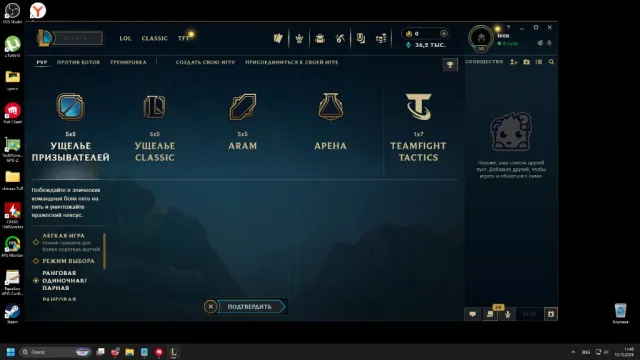Viewport: 640px width, 360px height.
Task: Open the TFT navigation item
Action: [x=183, y=38]
